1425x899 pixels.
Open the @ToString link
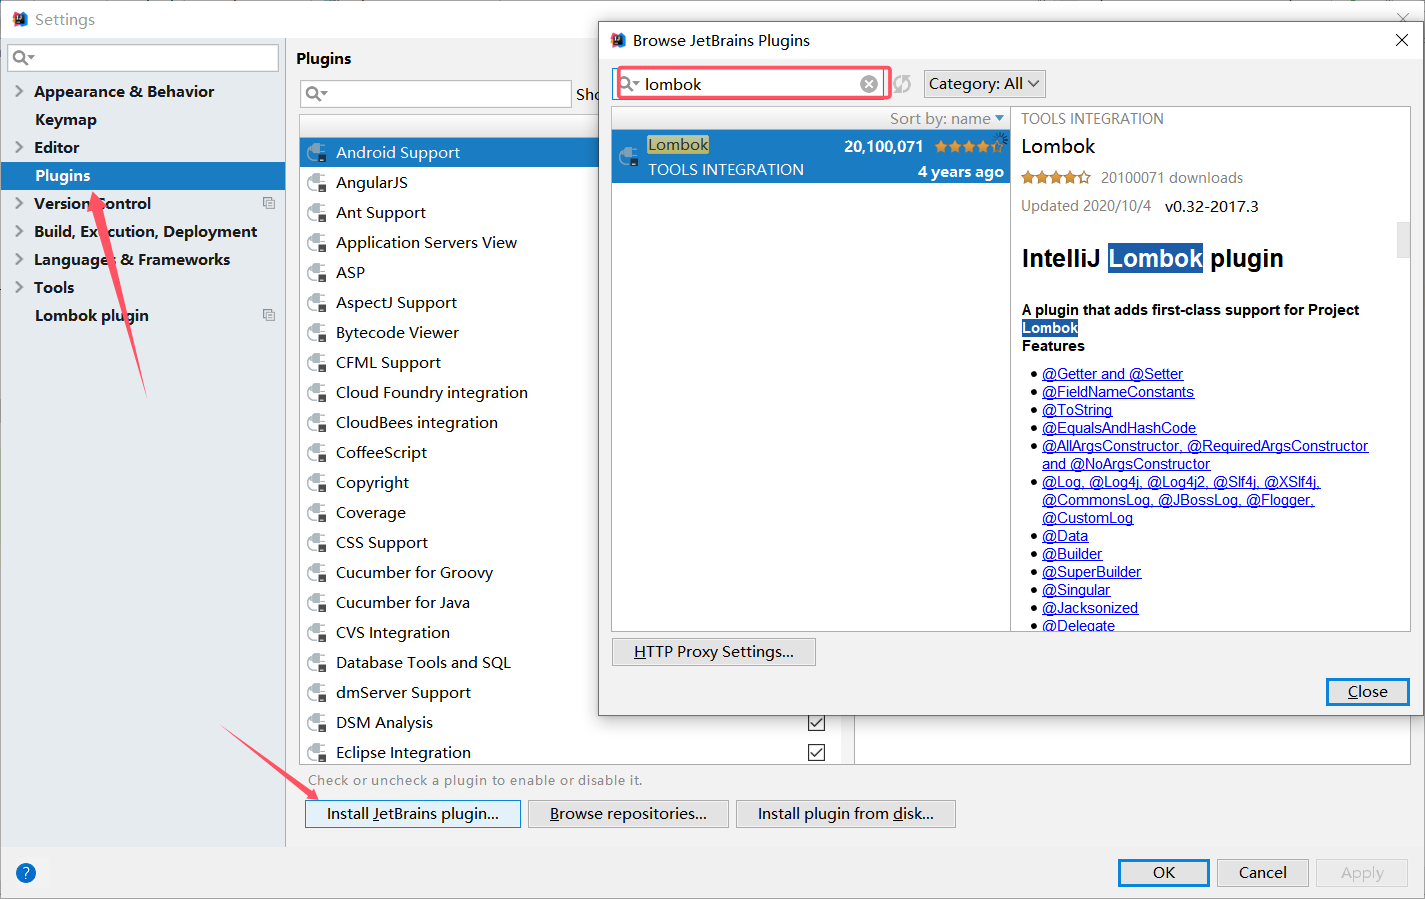(x=1077, y=410)
